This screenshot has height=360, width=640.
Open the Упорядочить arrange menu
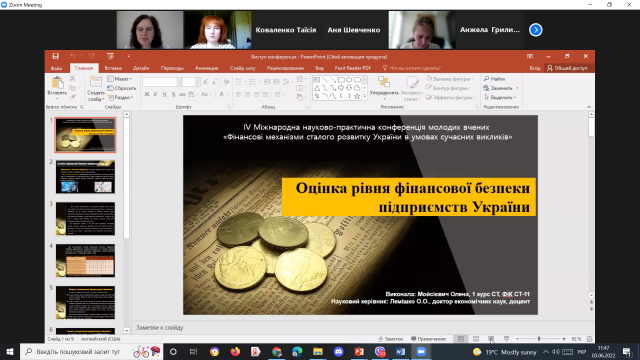click(x=384, y=88)
